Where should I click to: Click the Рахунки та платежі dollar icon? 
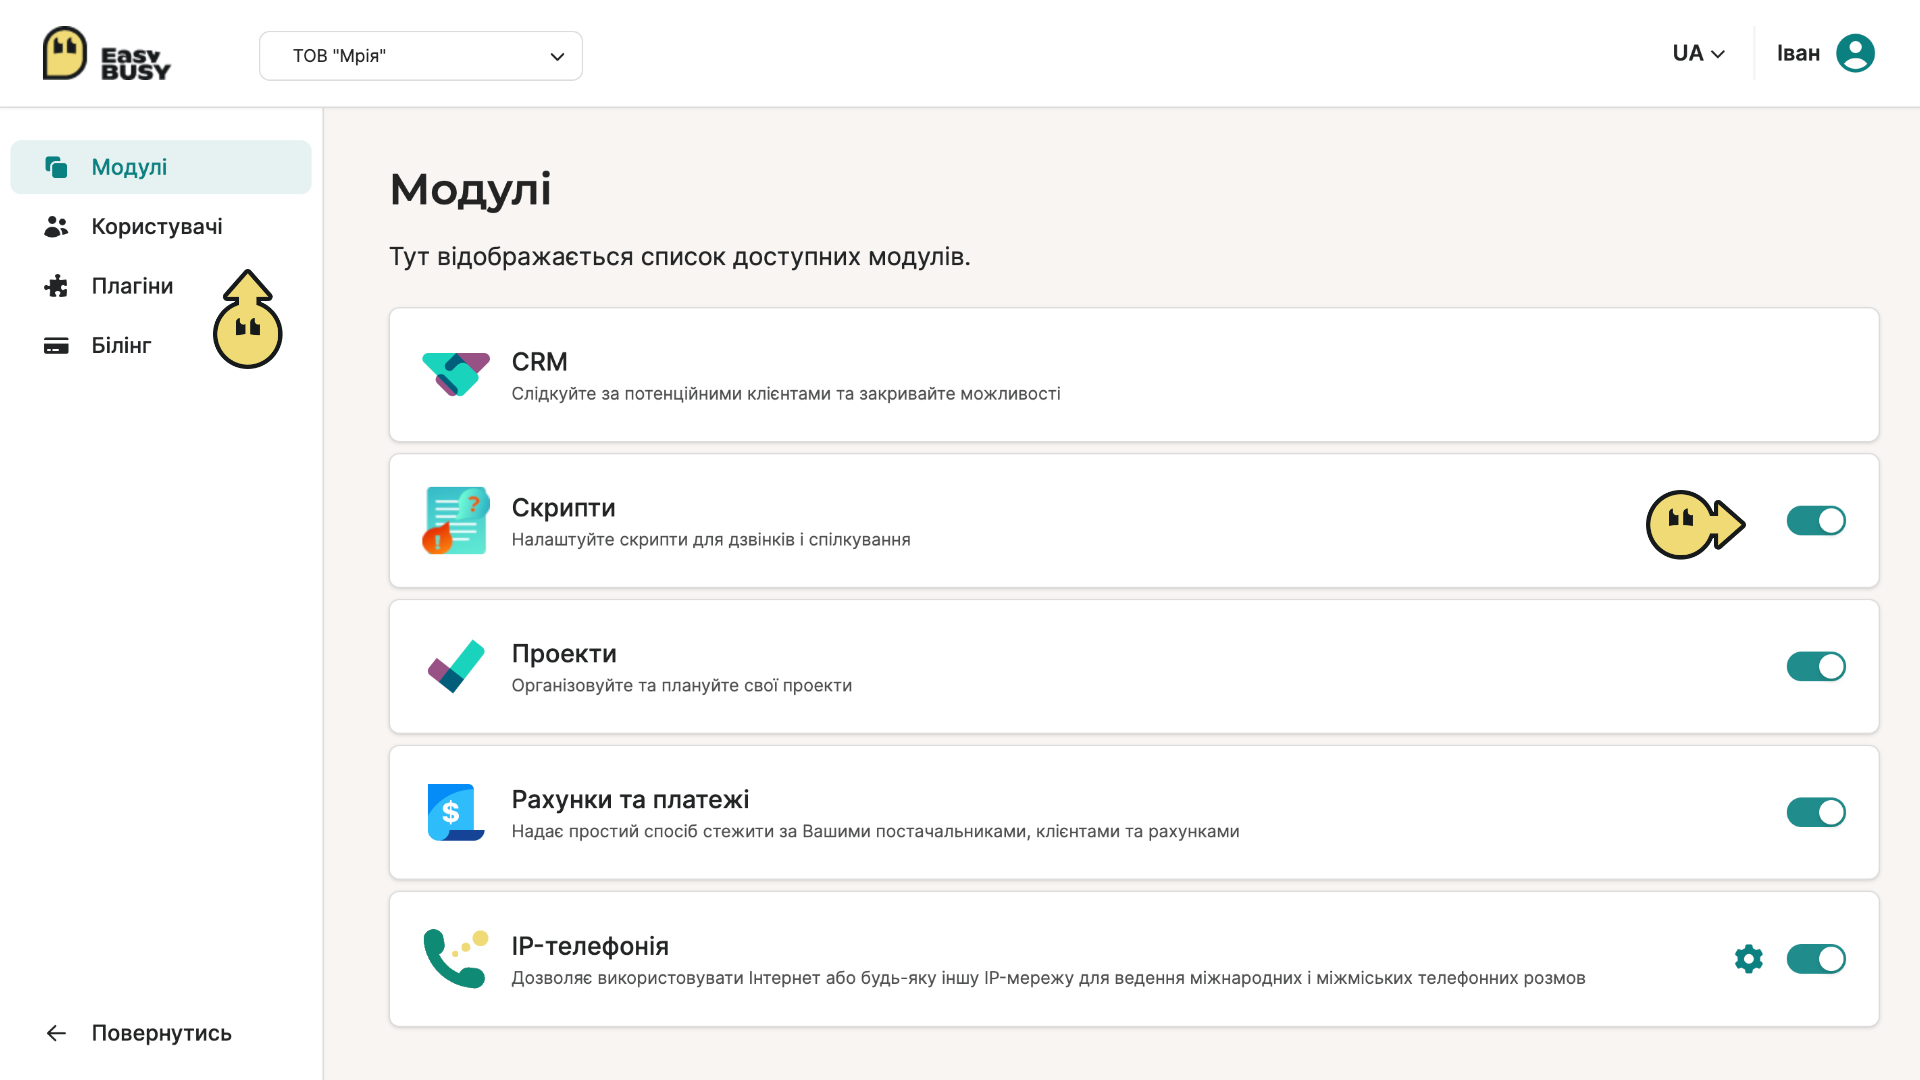tap(456, 812)
